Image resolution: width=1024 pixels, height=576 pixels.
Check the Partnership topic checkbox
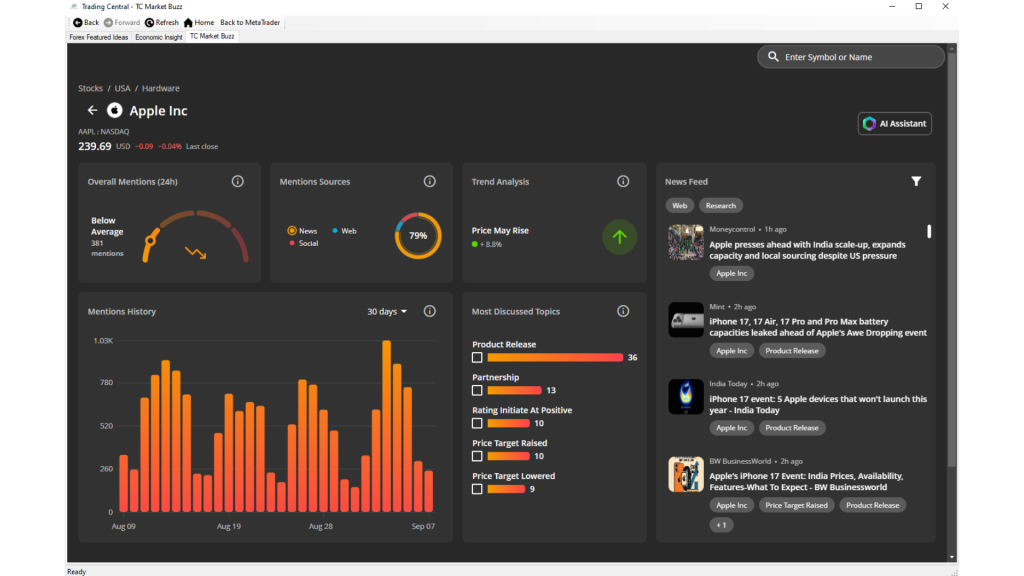(x=477, y=390)
